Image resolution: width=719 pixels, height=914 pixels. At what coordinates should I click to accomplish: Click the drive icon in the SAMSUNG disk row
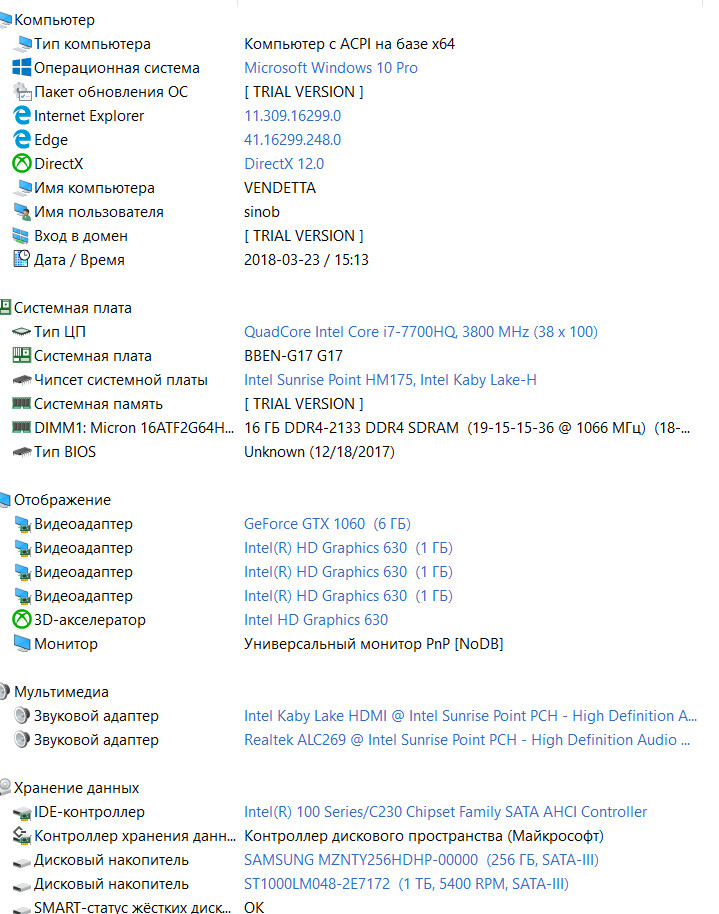(x=22, y=862)
